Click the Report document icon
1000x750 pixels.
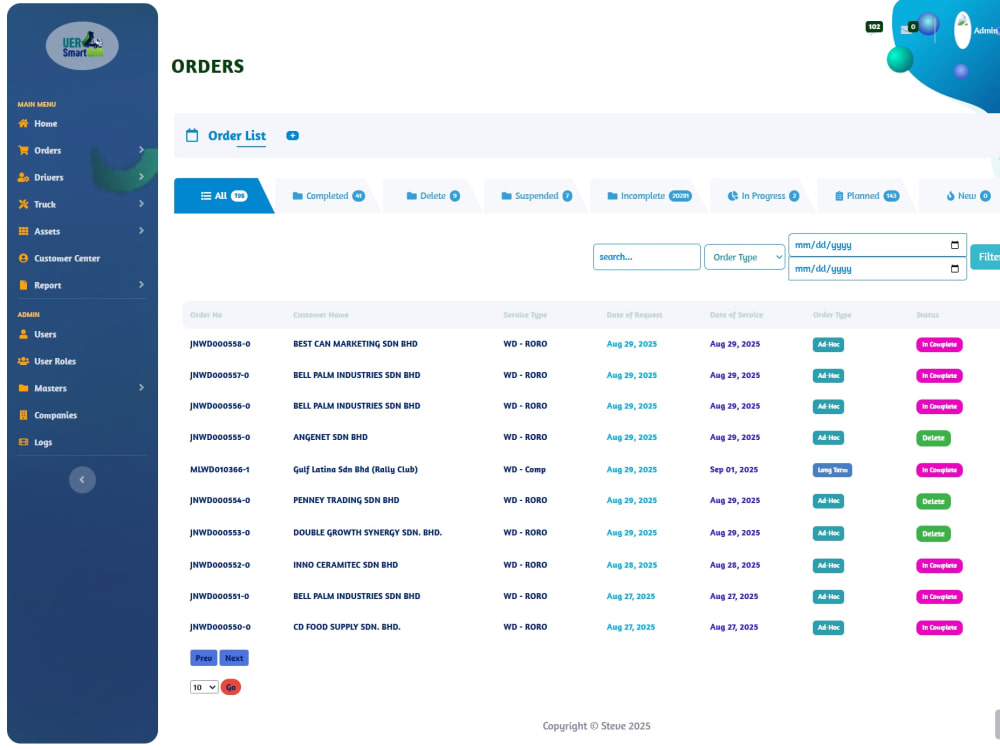coord(24,285)
